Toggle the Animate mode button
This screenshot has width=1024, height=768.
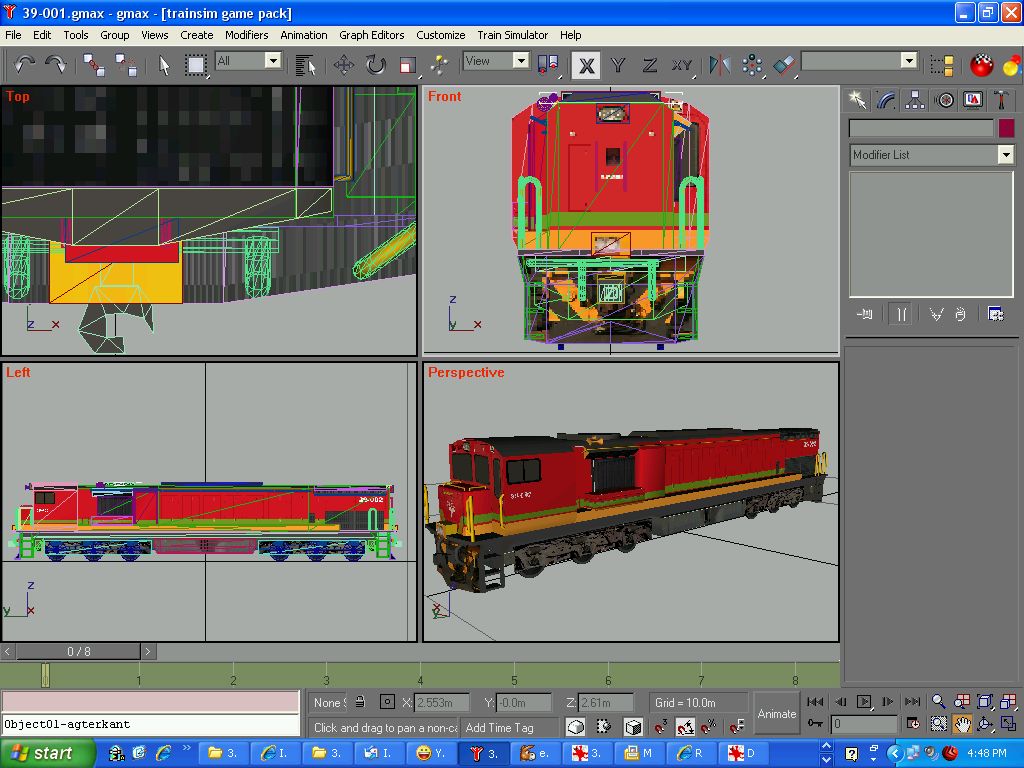pyautogui.click(x=776, y=713)
